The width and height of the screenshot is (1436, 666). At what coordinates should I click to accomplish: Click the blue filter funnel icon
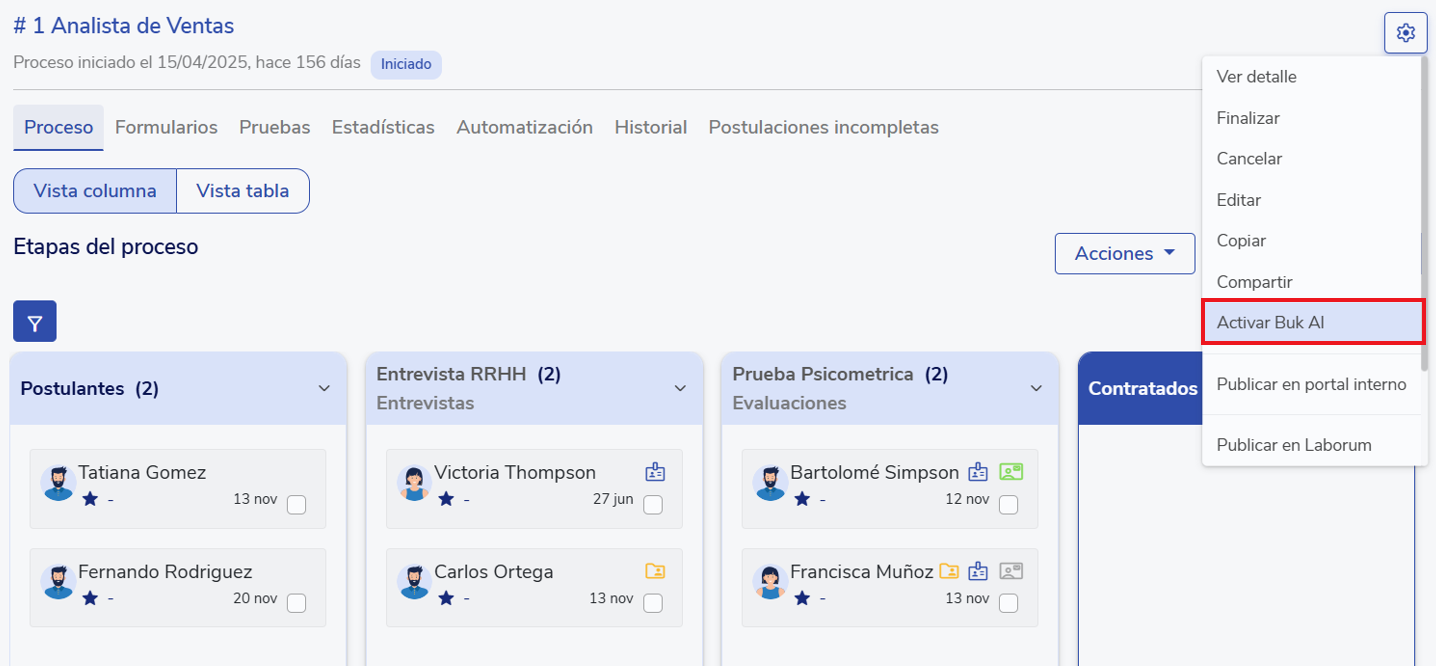point(35,322)
